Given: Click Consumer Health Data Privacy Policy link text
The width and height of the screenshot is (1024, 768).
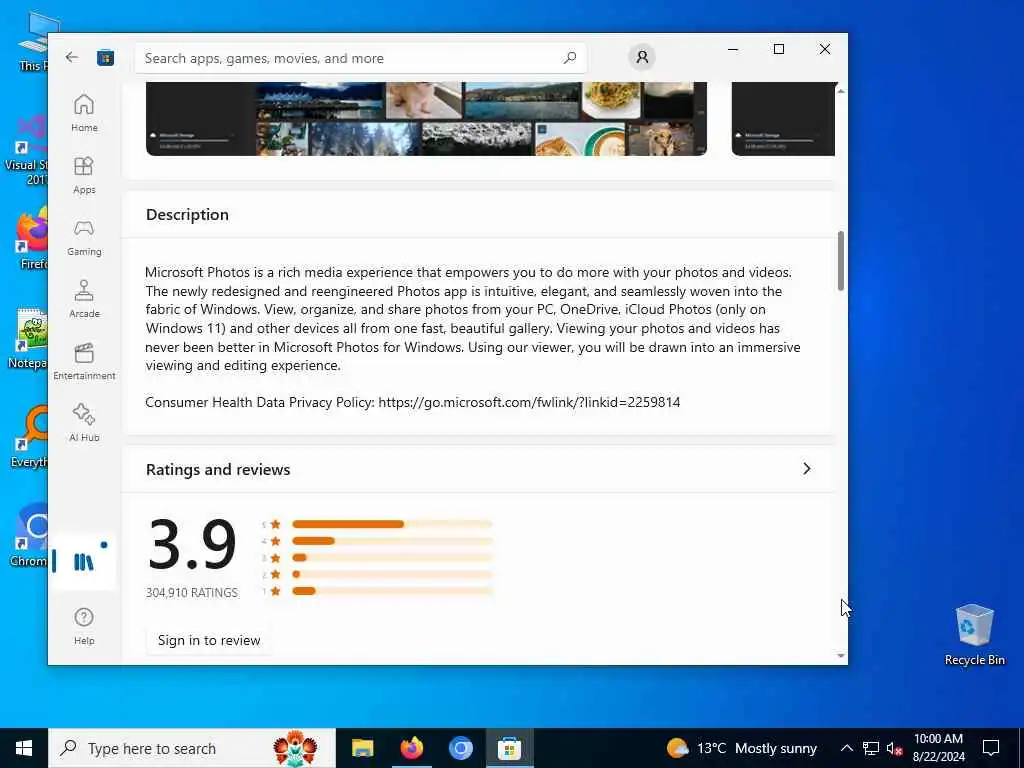Looking at the screenshot, I should (x=413, y=402).
